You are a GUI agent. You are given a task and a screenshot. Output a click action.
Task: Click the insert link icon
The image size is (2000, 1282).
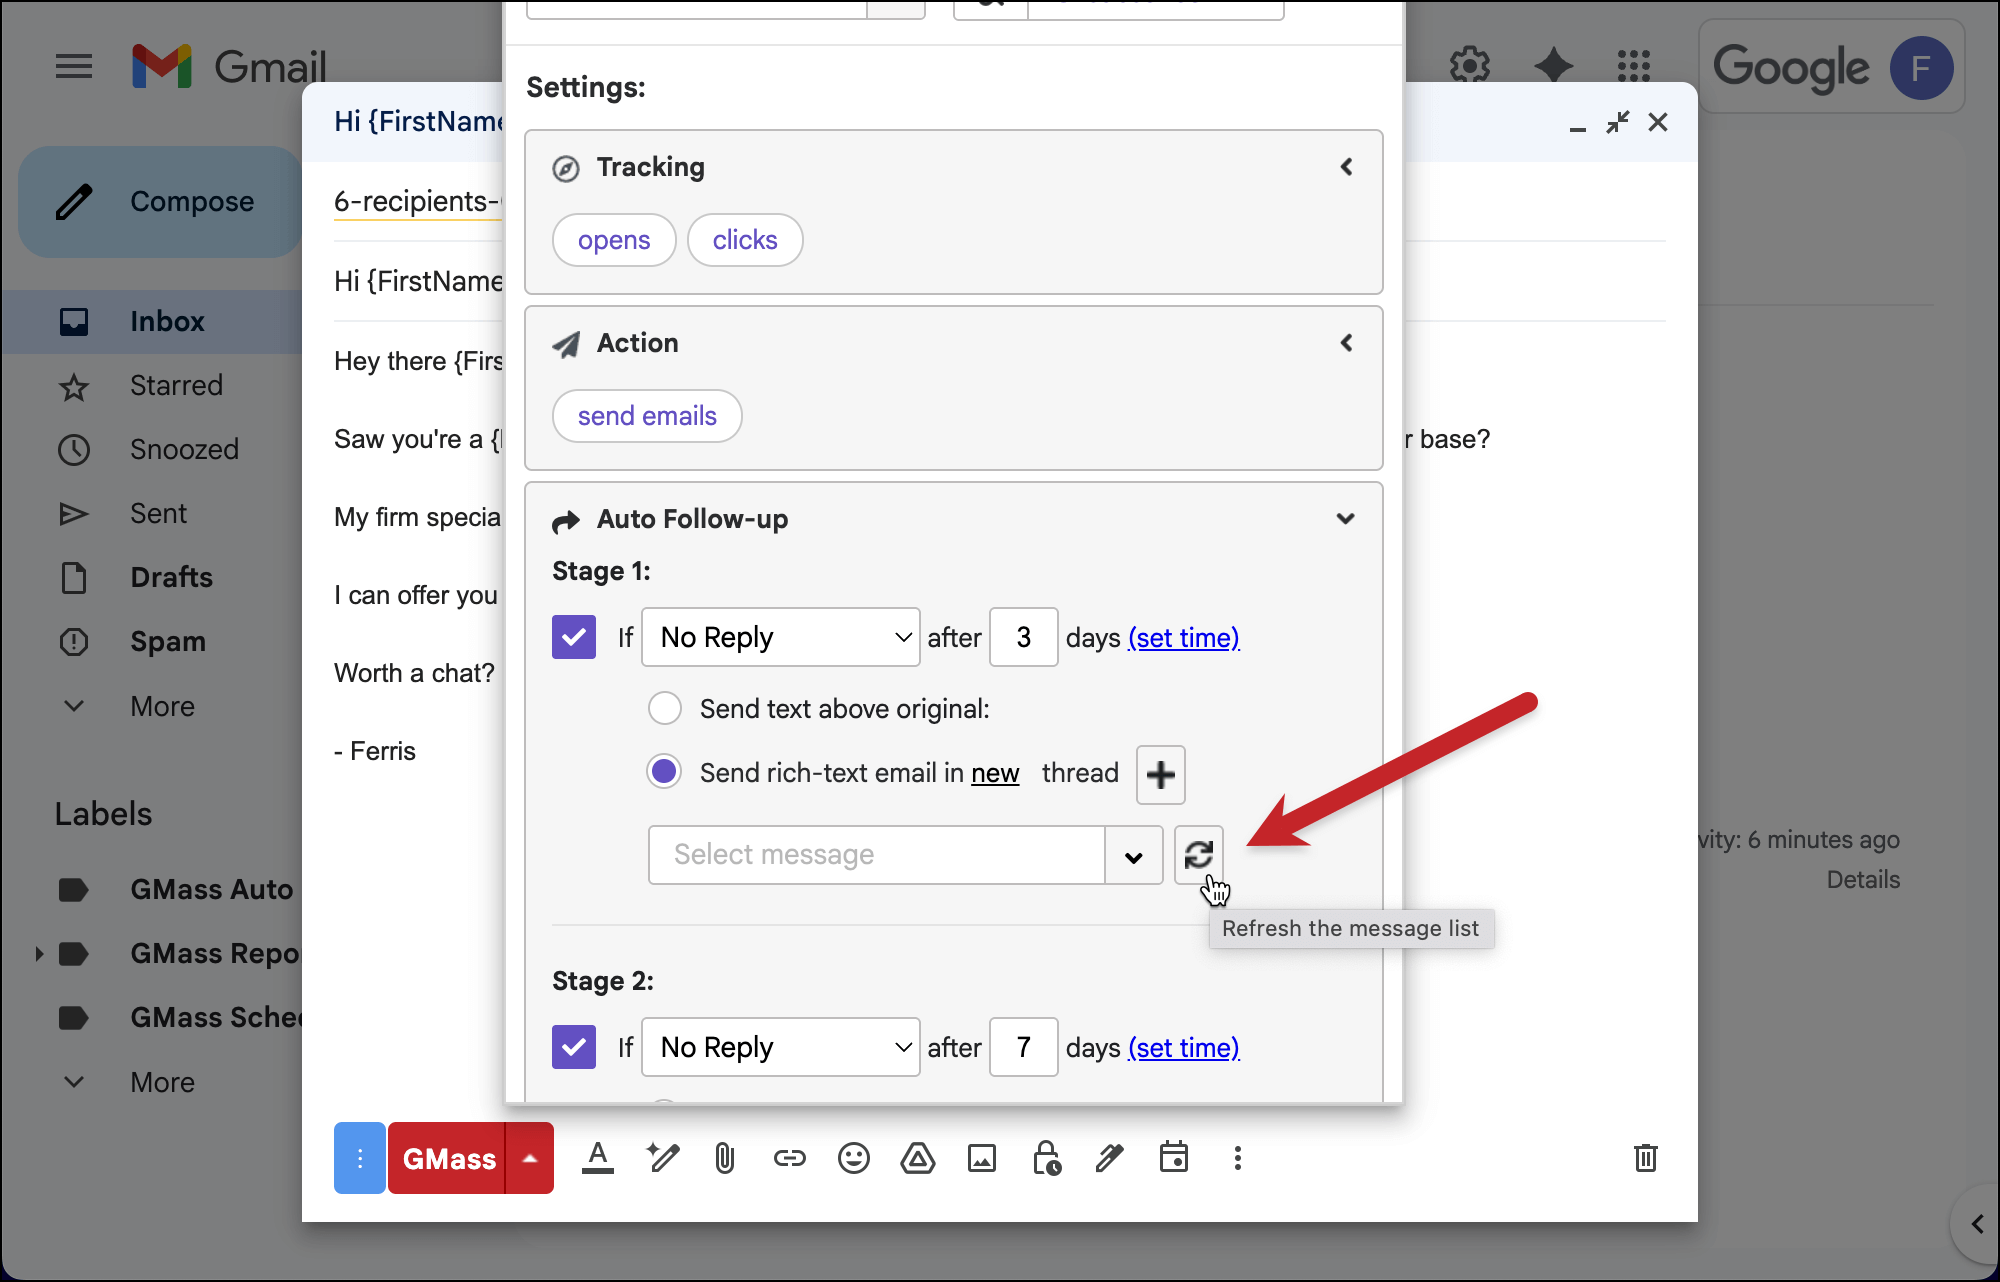[789, 1158]
